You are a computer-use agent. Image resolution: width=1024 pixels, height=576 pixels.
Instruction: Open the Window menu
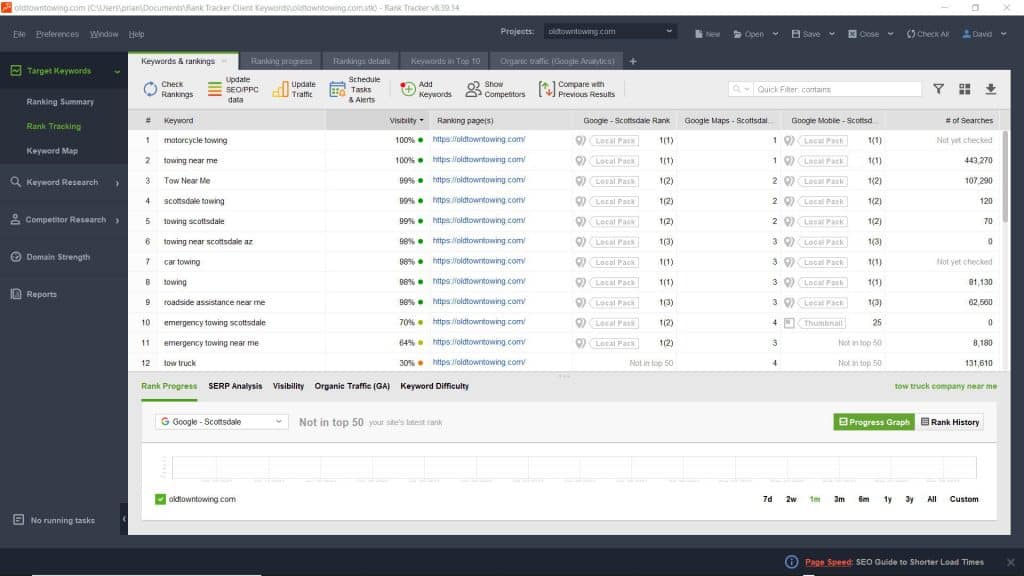104,34
